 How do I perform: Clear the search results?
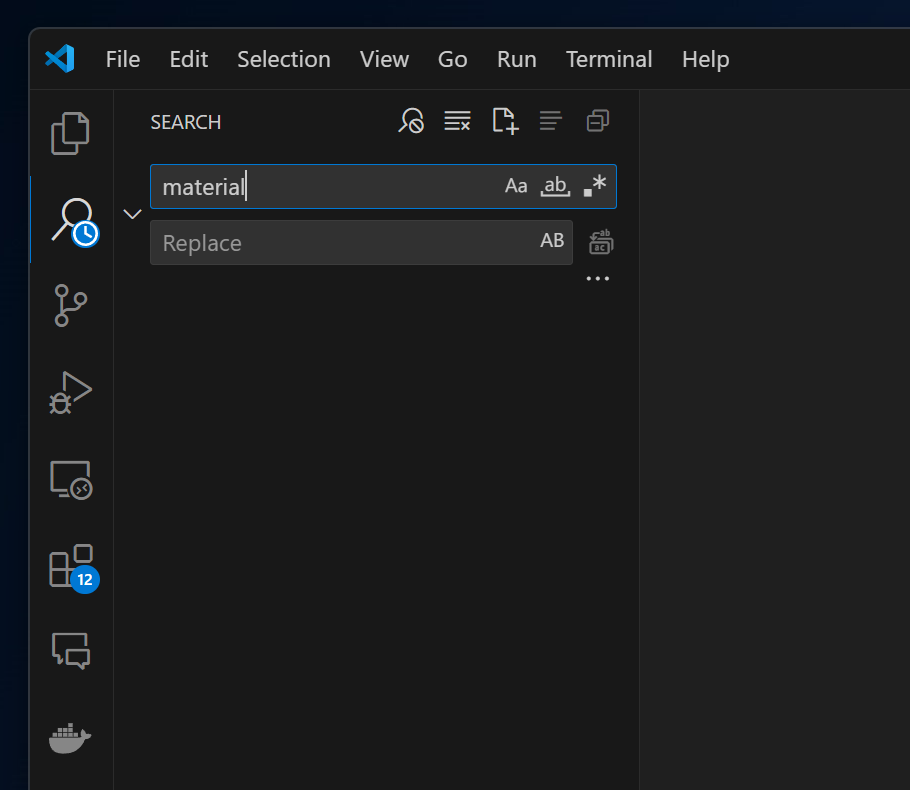coord(457,121)
